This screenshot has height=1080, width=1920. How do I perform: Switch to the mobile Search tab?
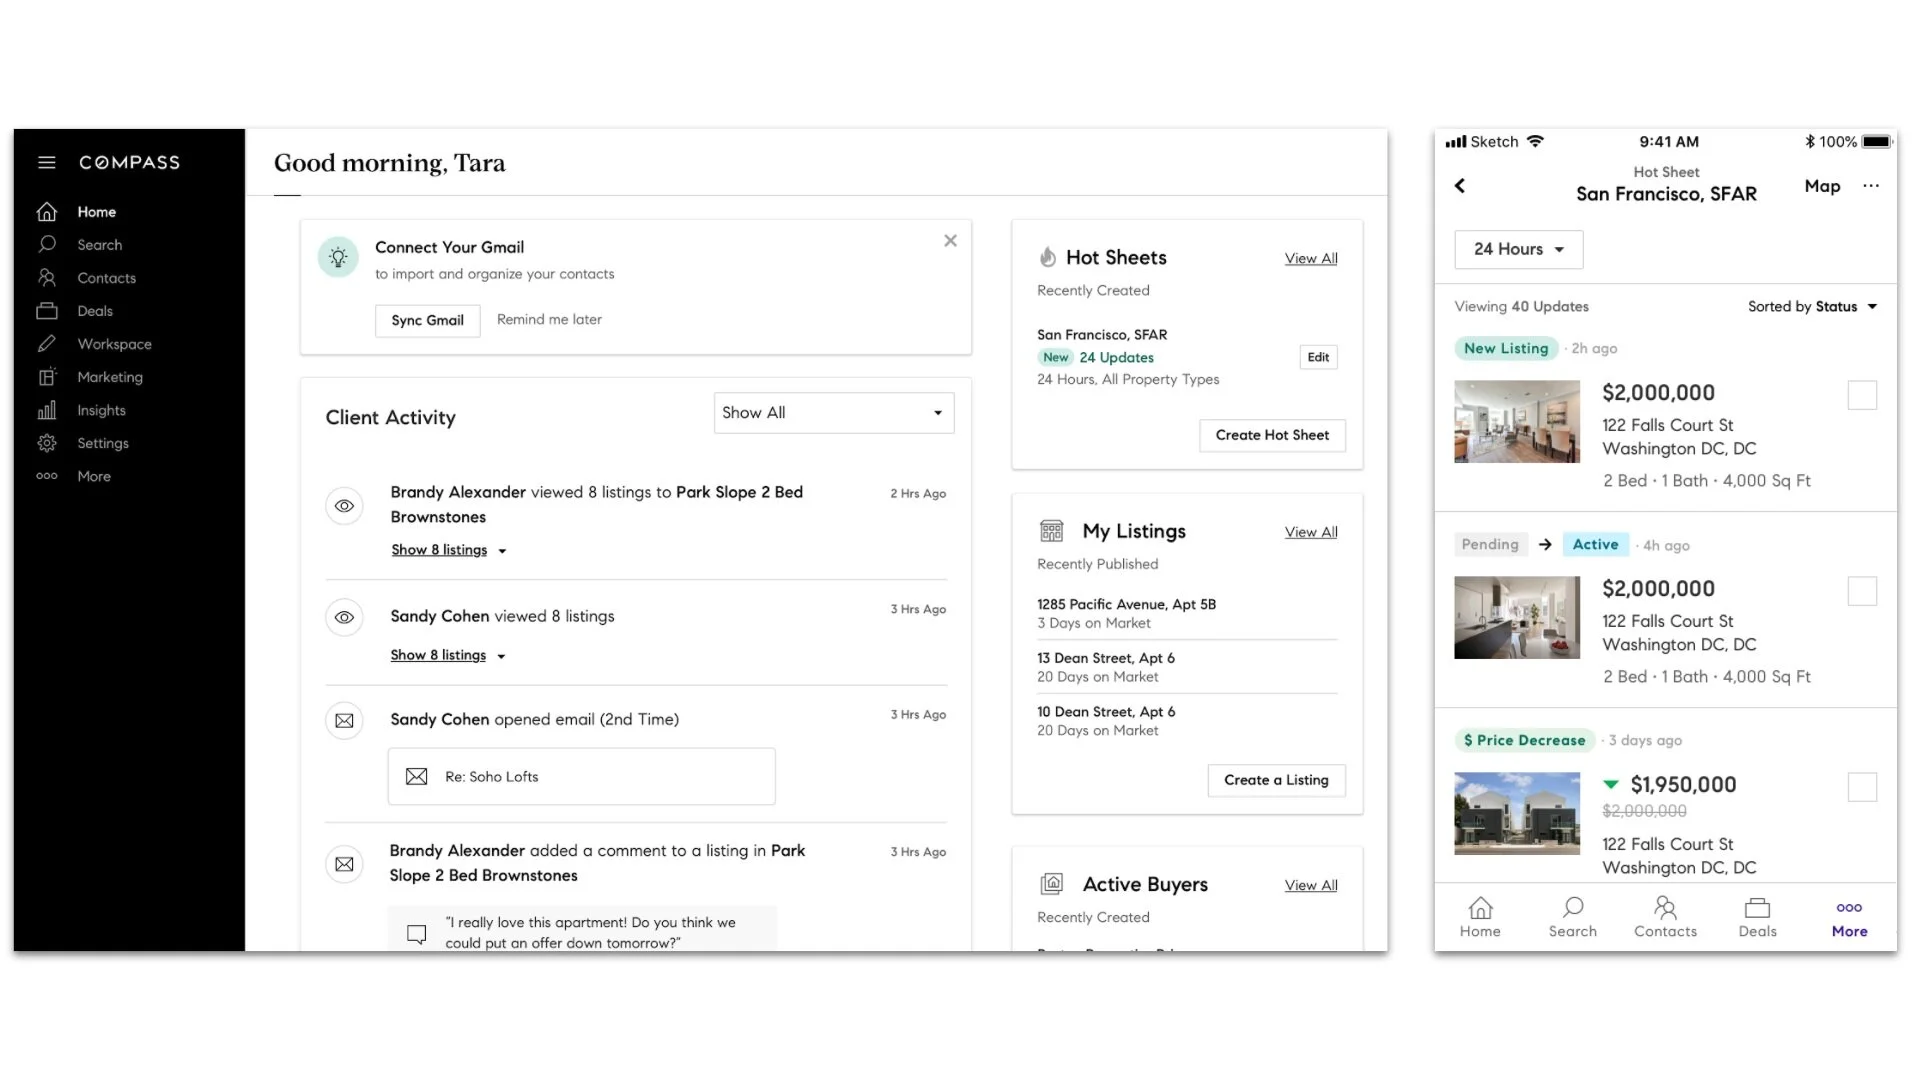(x=1572, y=916)
